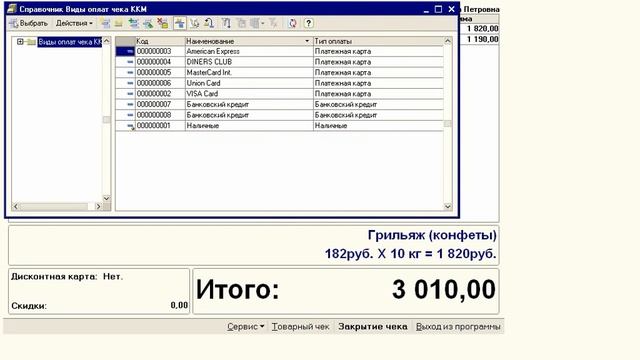
Task: Click the row icon for code 00000005
Action: point(130,73)
